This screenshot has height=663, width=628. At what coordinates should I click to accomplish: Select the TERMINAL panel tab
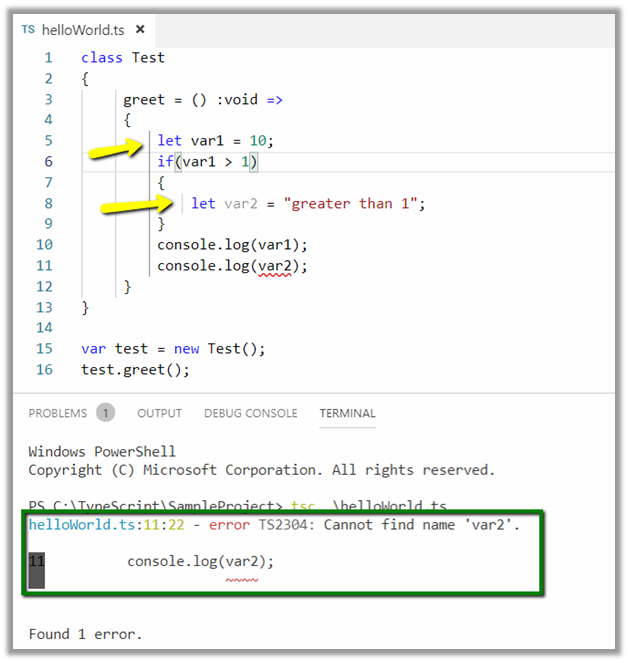(x=347, y=413)
